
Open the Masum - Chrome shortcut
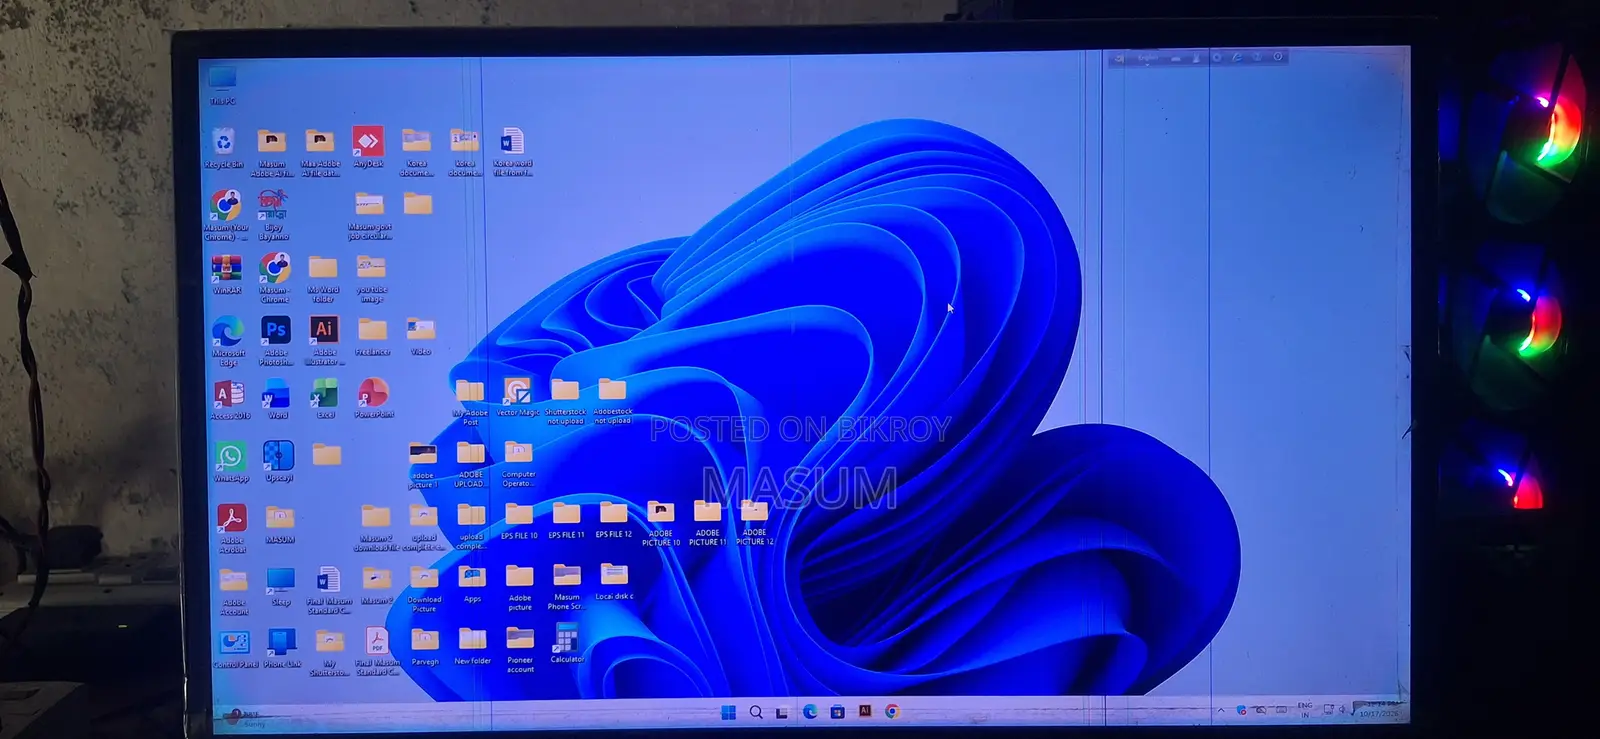click(x=275, y=277)
